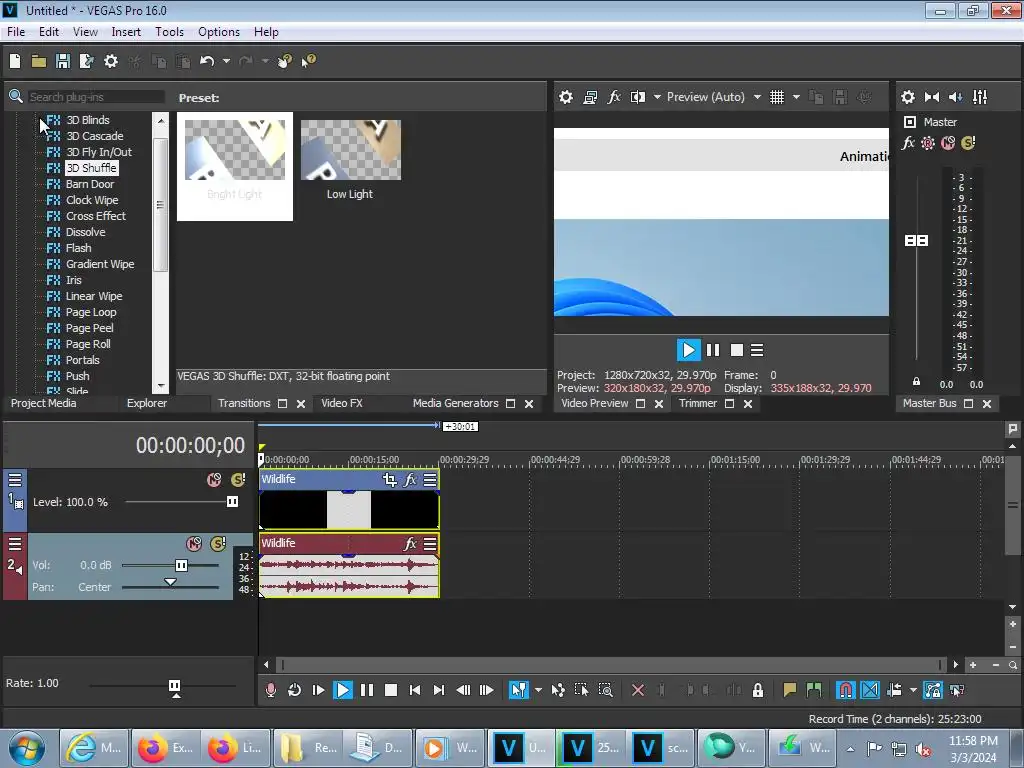Adjust the audio track Vol slider handle
This screenshot has width=1024, height=768.
pyautogui.click(x=181, y=566)
